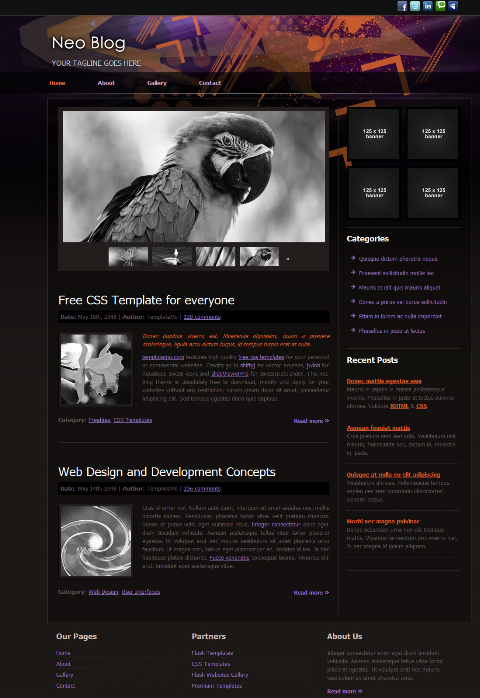
Task: Open CSS Templates under Partners footer
Action: (x=211, y=664)
